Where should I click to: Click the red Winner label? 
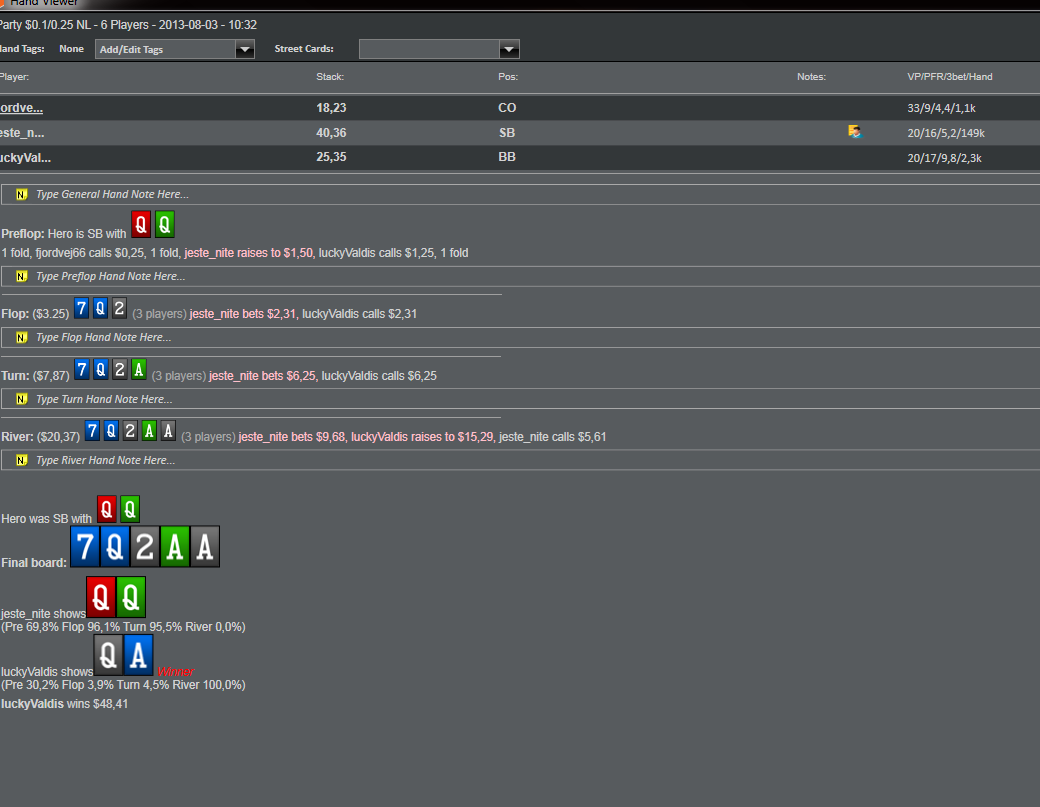(x=176, y=672)
